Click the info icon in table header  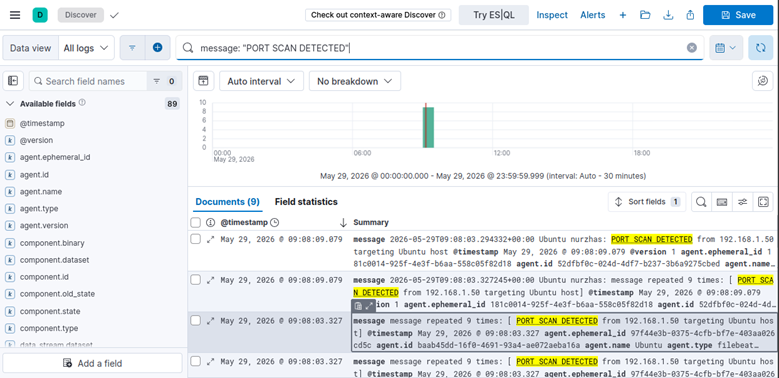(x=210, y=222)
